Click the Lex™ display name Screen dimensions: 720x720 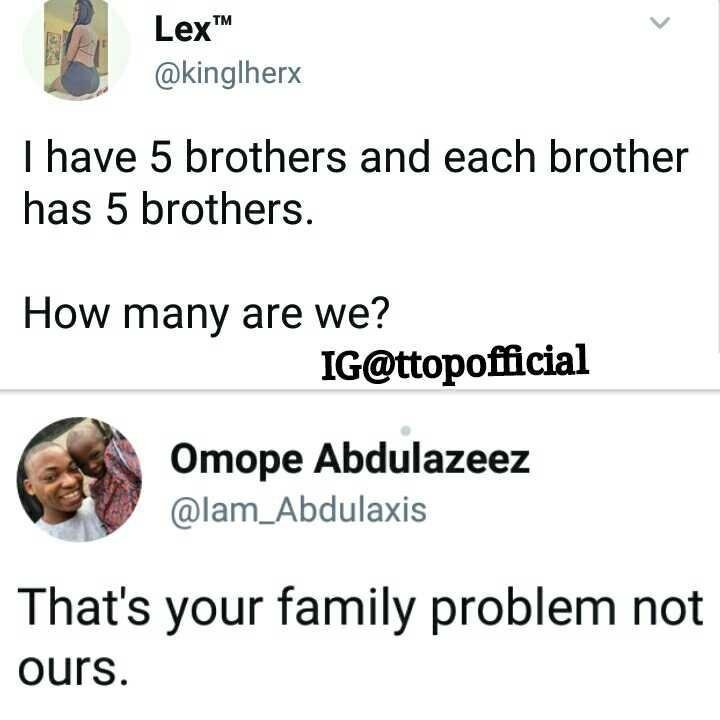pyautogui.click(x=193, y=29)
